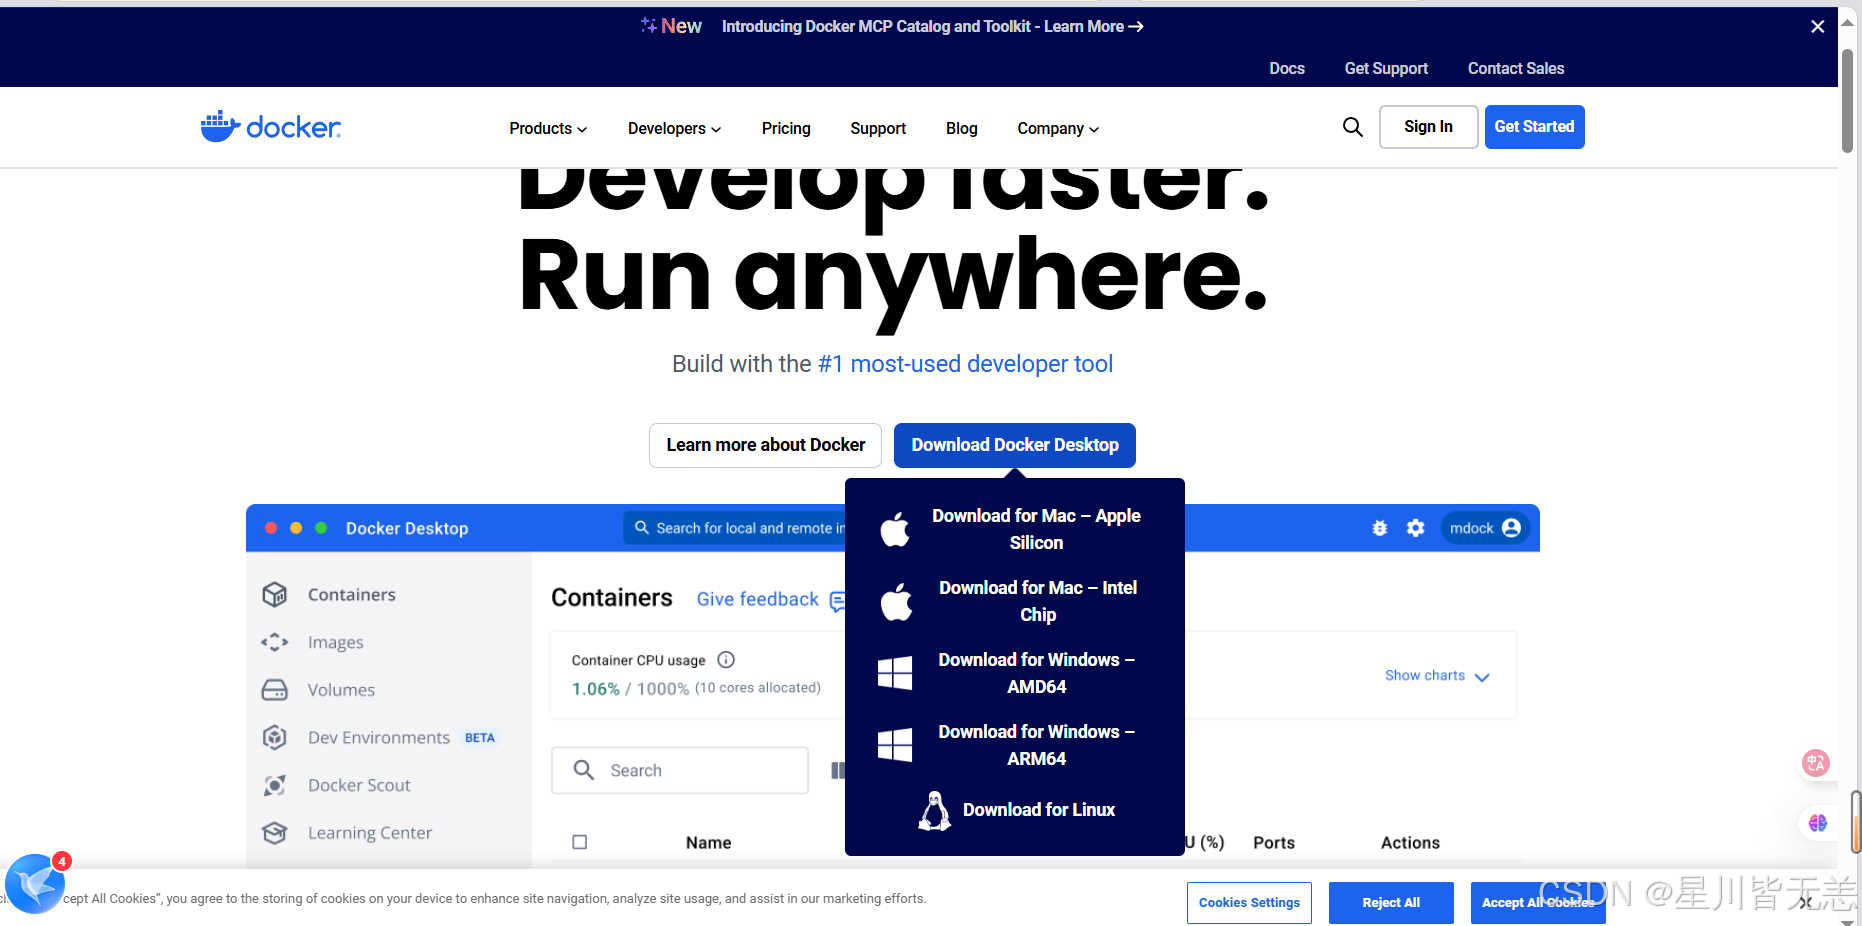Click the Apple icon for Mac Apple Silicon
Screen dimensions: 1862x926
(895, 529)
